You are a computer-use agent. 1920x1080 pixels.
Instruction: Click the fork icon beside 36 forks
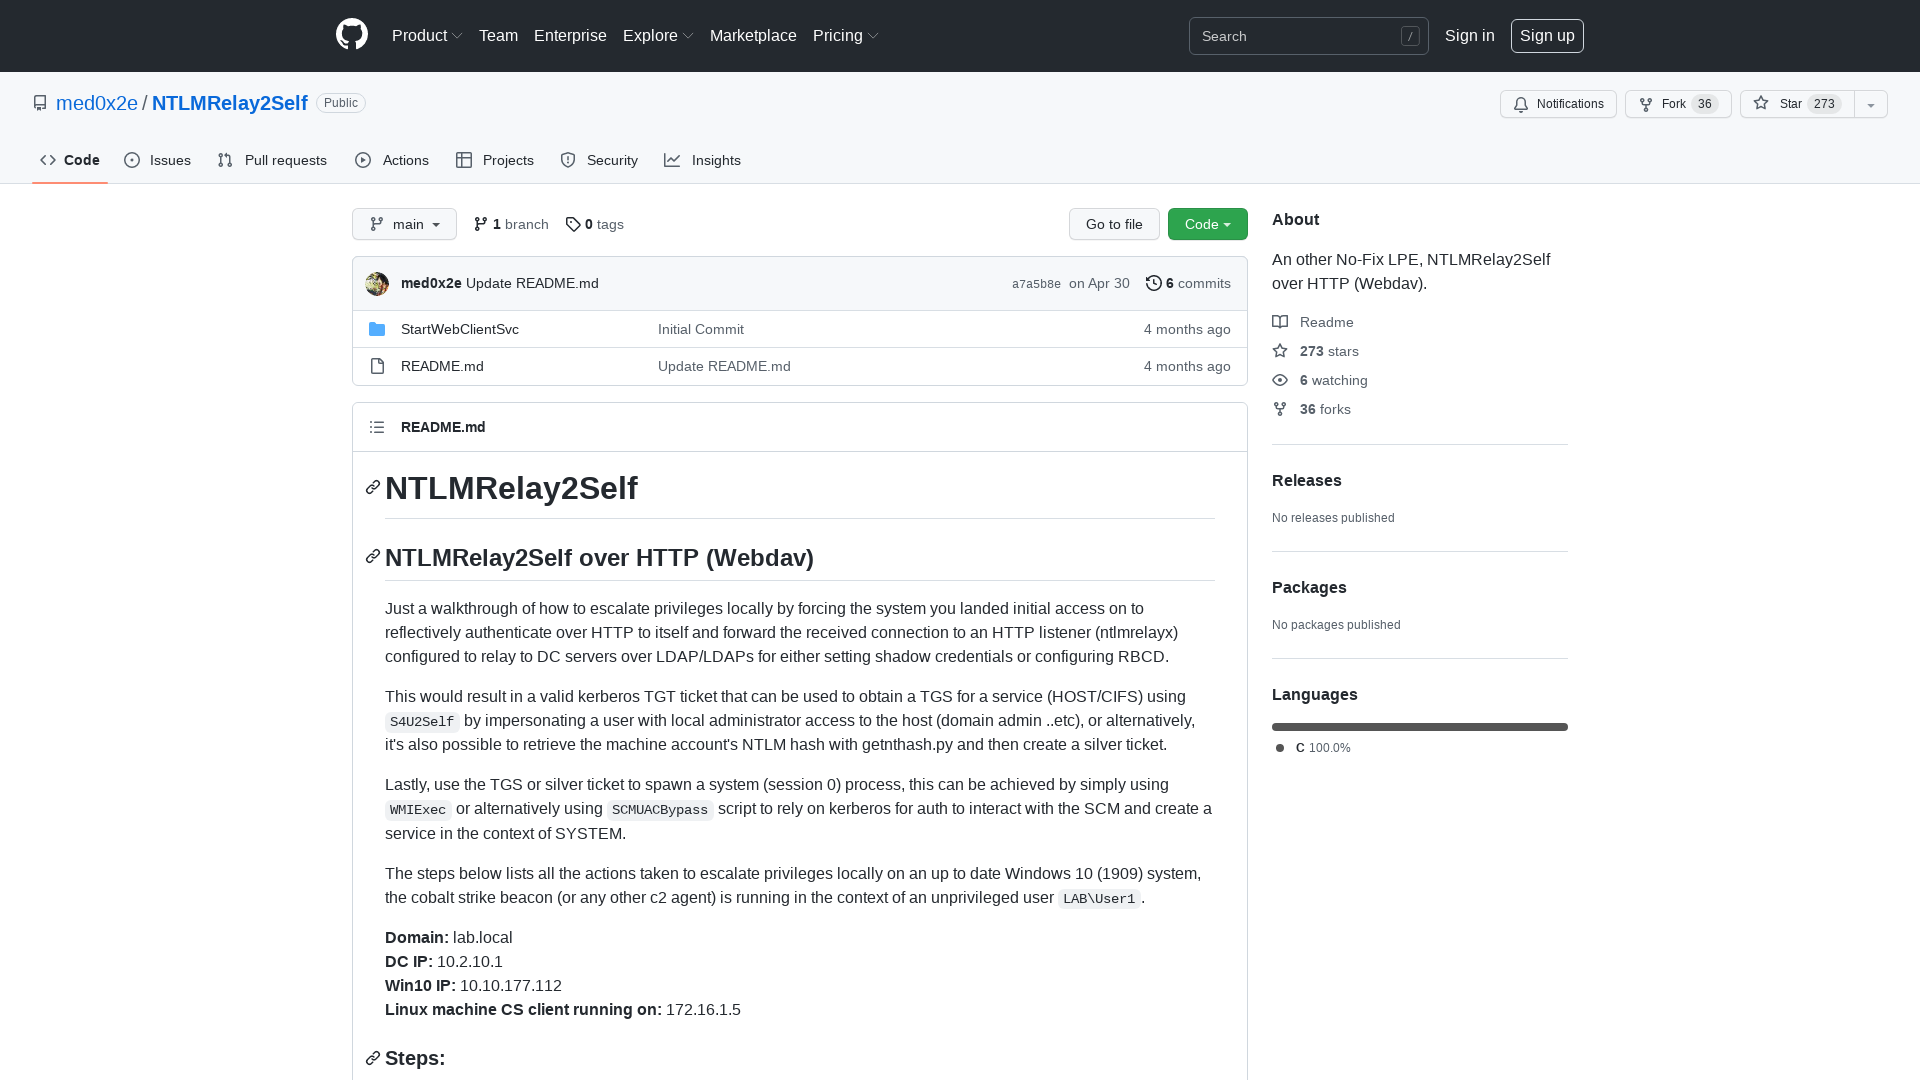1280,409
